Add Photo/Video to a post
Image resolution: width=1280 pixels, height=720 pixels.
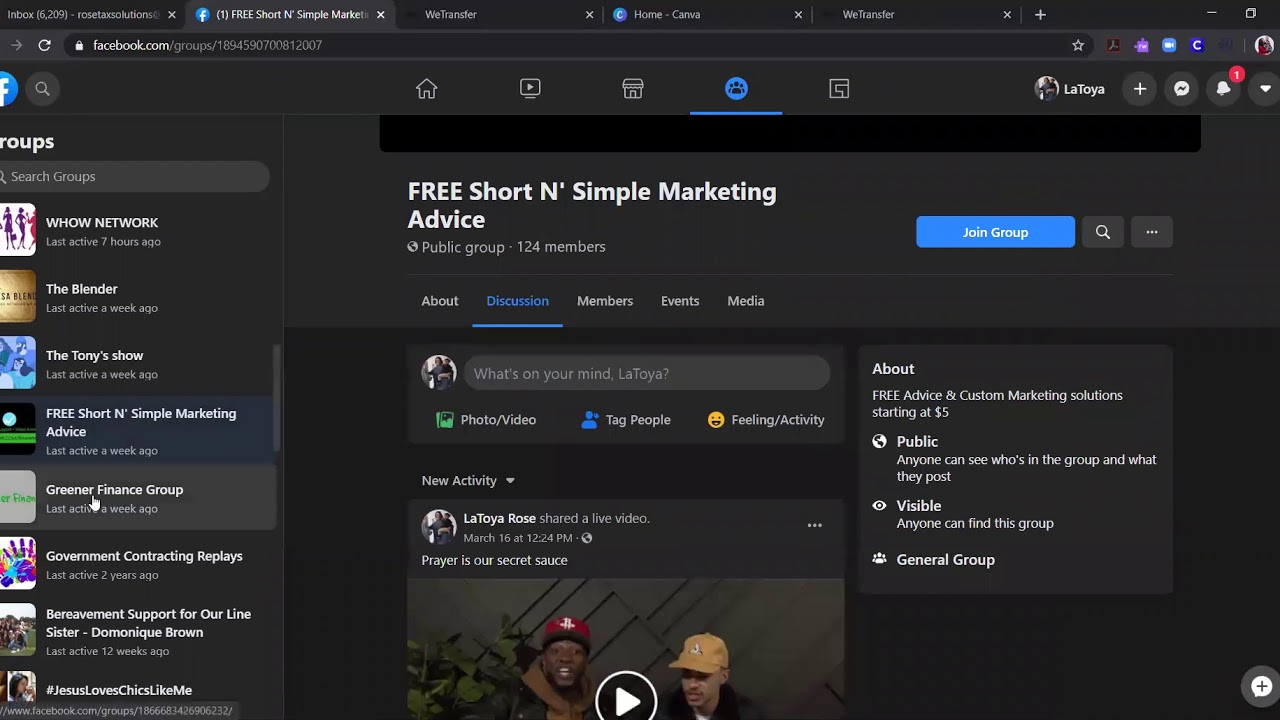[x=486, y=420]
